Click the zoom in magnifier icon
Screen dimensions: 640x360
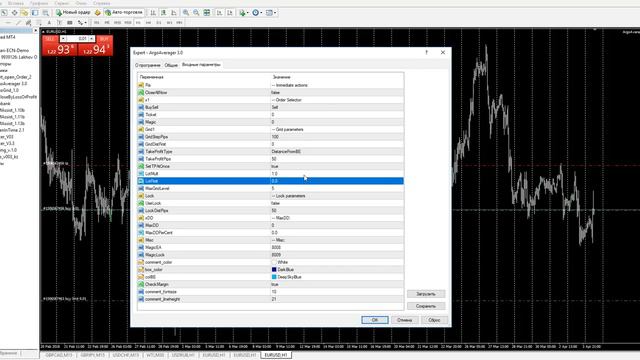click(x=186, y=13)
